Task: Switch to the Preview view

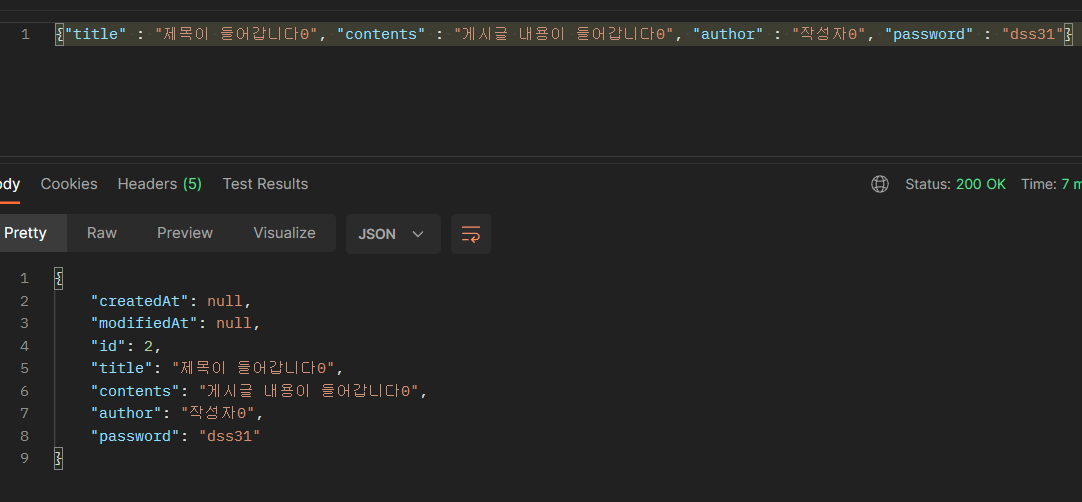Action: pos(185,233)
